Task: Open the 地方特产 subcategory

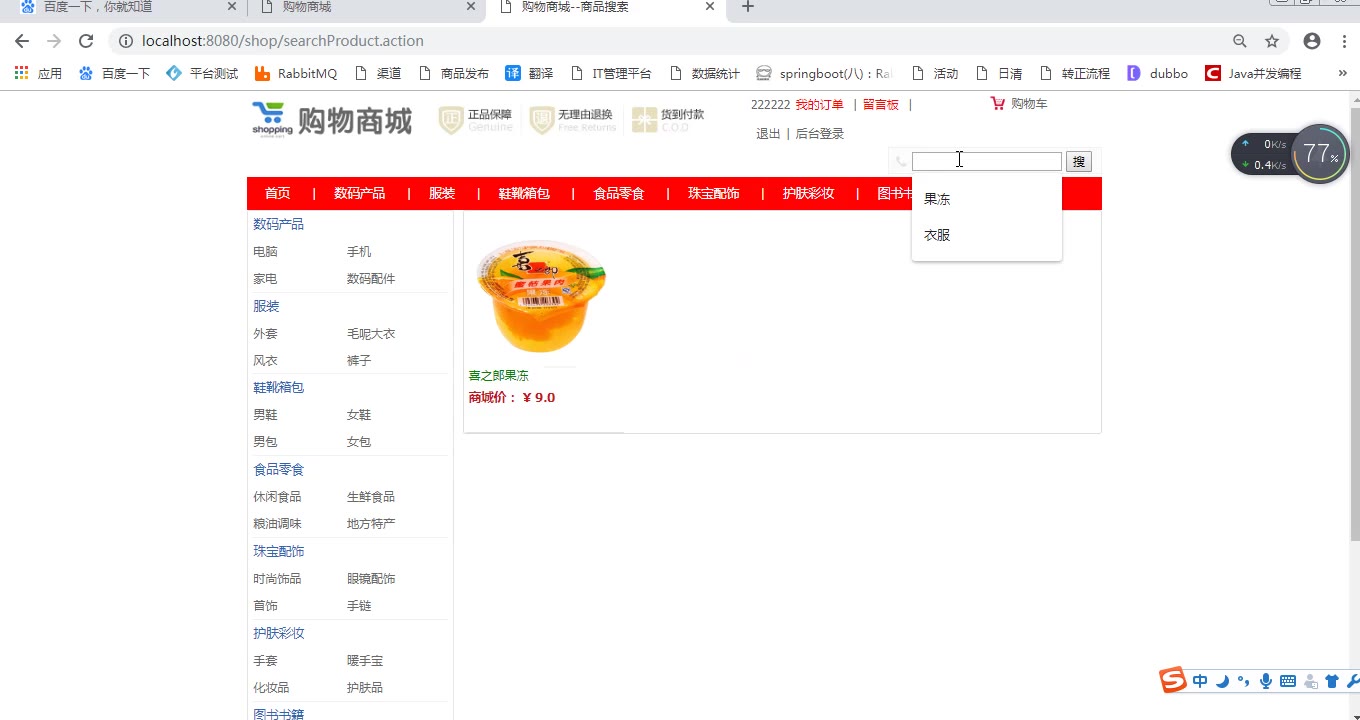Action: click(371, 524)
